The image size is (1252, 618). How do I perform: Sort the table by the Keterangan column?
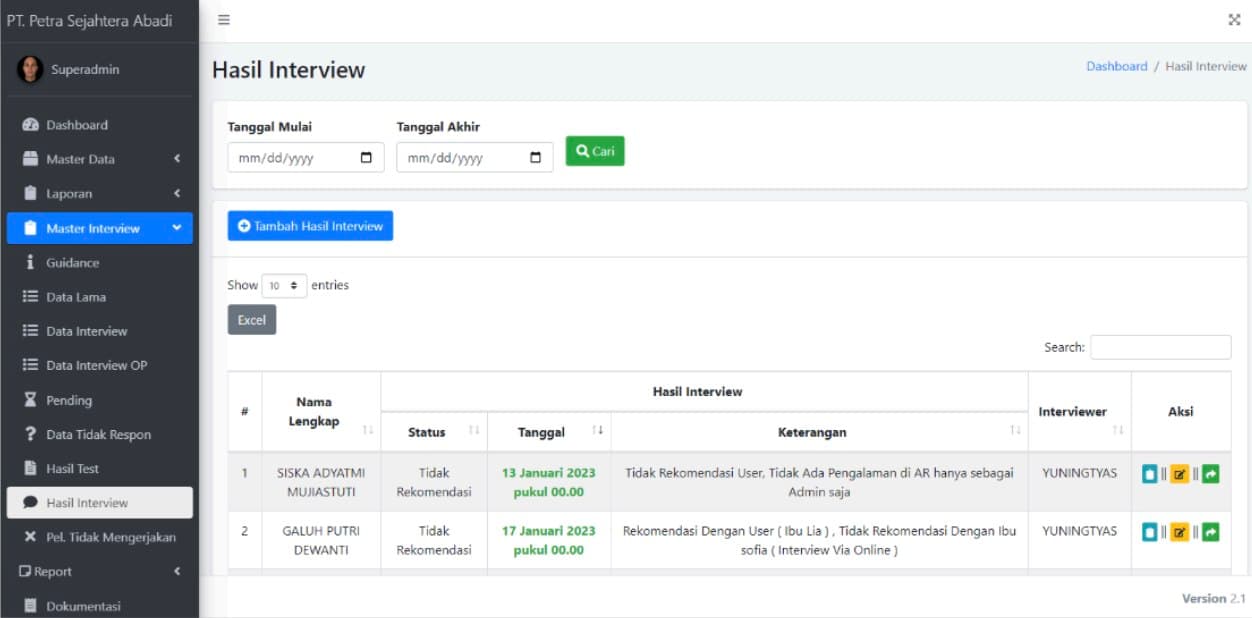tap(1015, 431)
